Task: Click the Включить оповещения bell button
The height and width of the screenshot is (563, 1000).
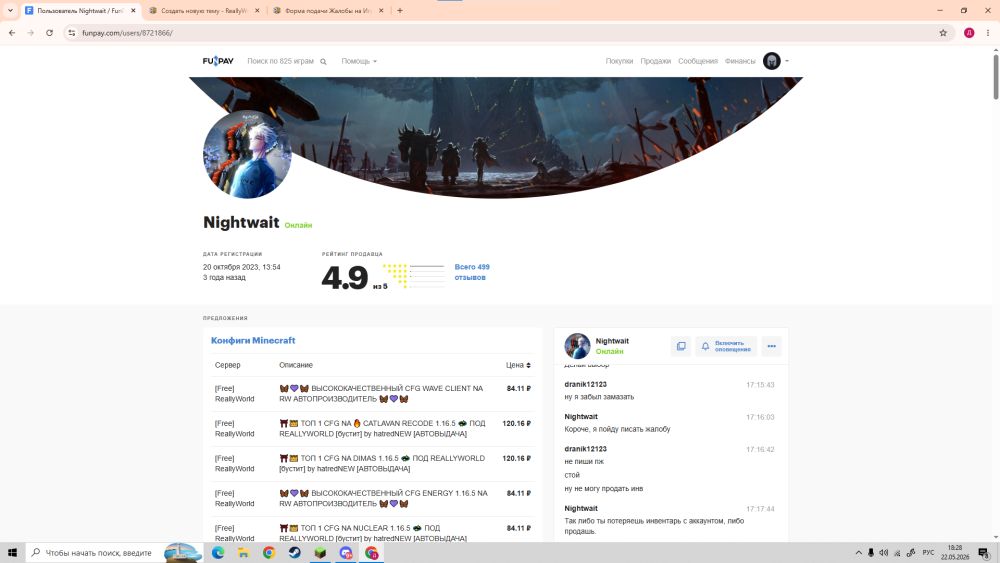Action: tap(726, 346)
